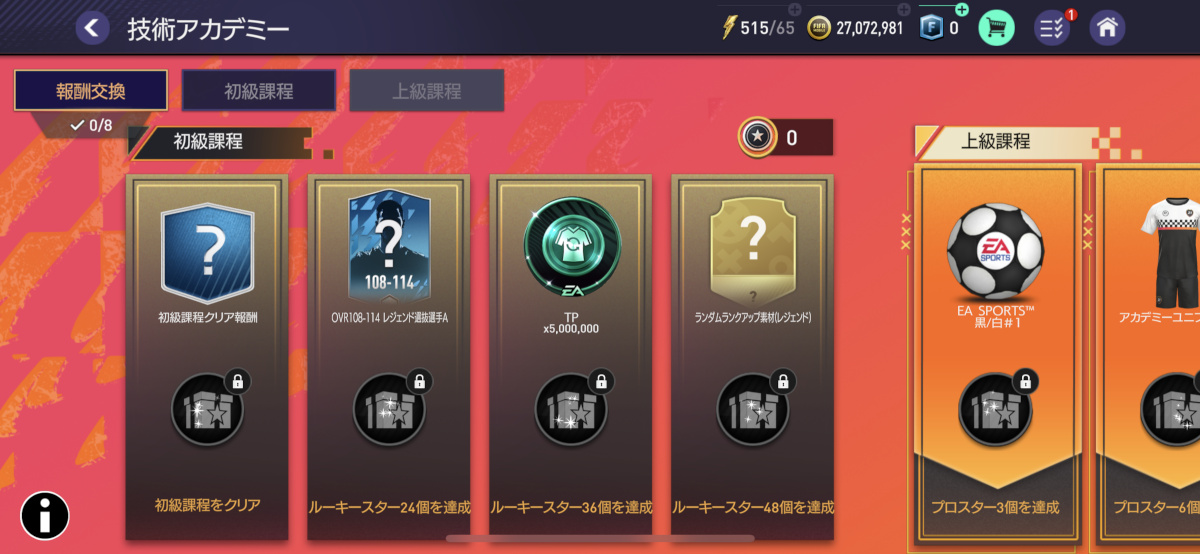
Task: Open the shop cart icon
Action: [996, 27]
